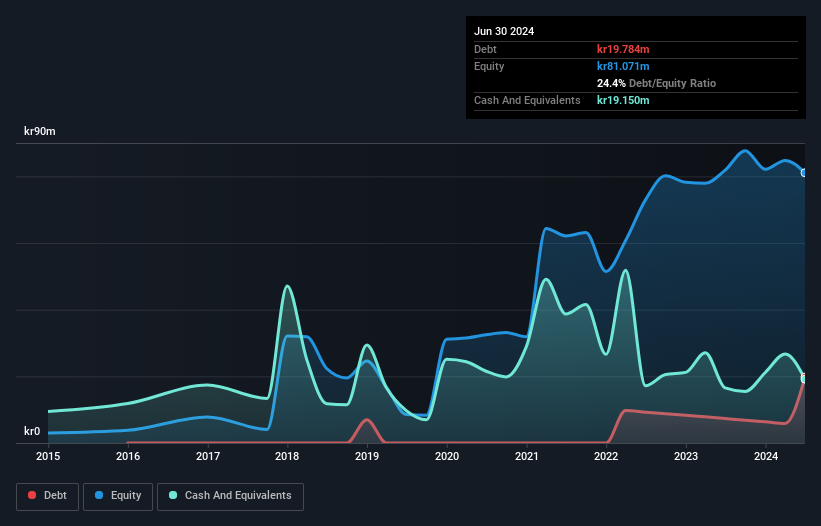This screenshot has height=526, width=821.
Task: Click the Jun 30 2024 tooltip date
Action: click(504, 31)
